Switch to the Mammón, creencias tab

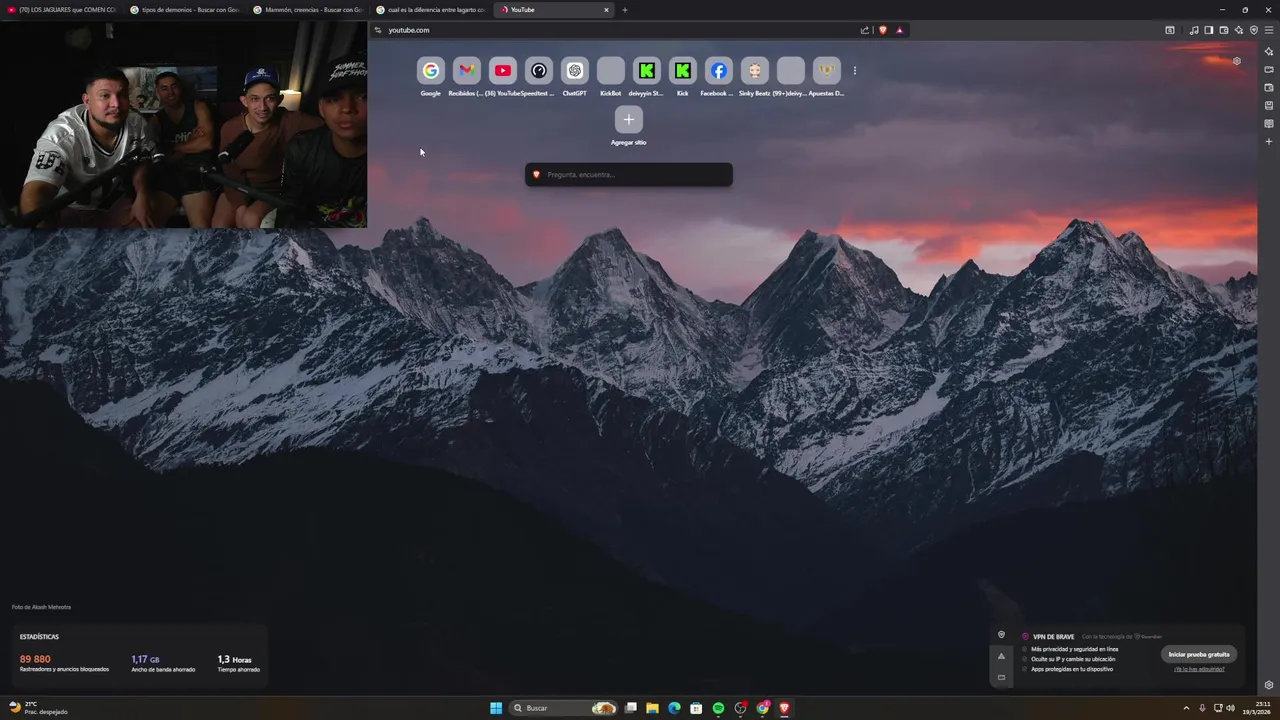click(307, 10)
